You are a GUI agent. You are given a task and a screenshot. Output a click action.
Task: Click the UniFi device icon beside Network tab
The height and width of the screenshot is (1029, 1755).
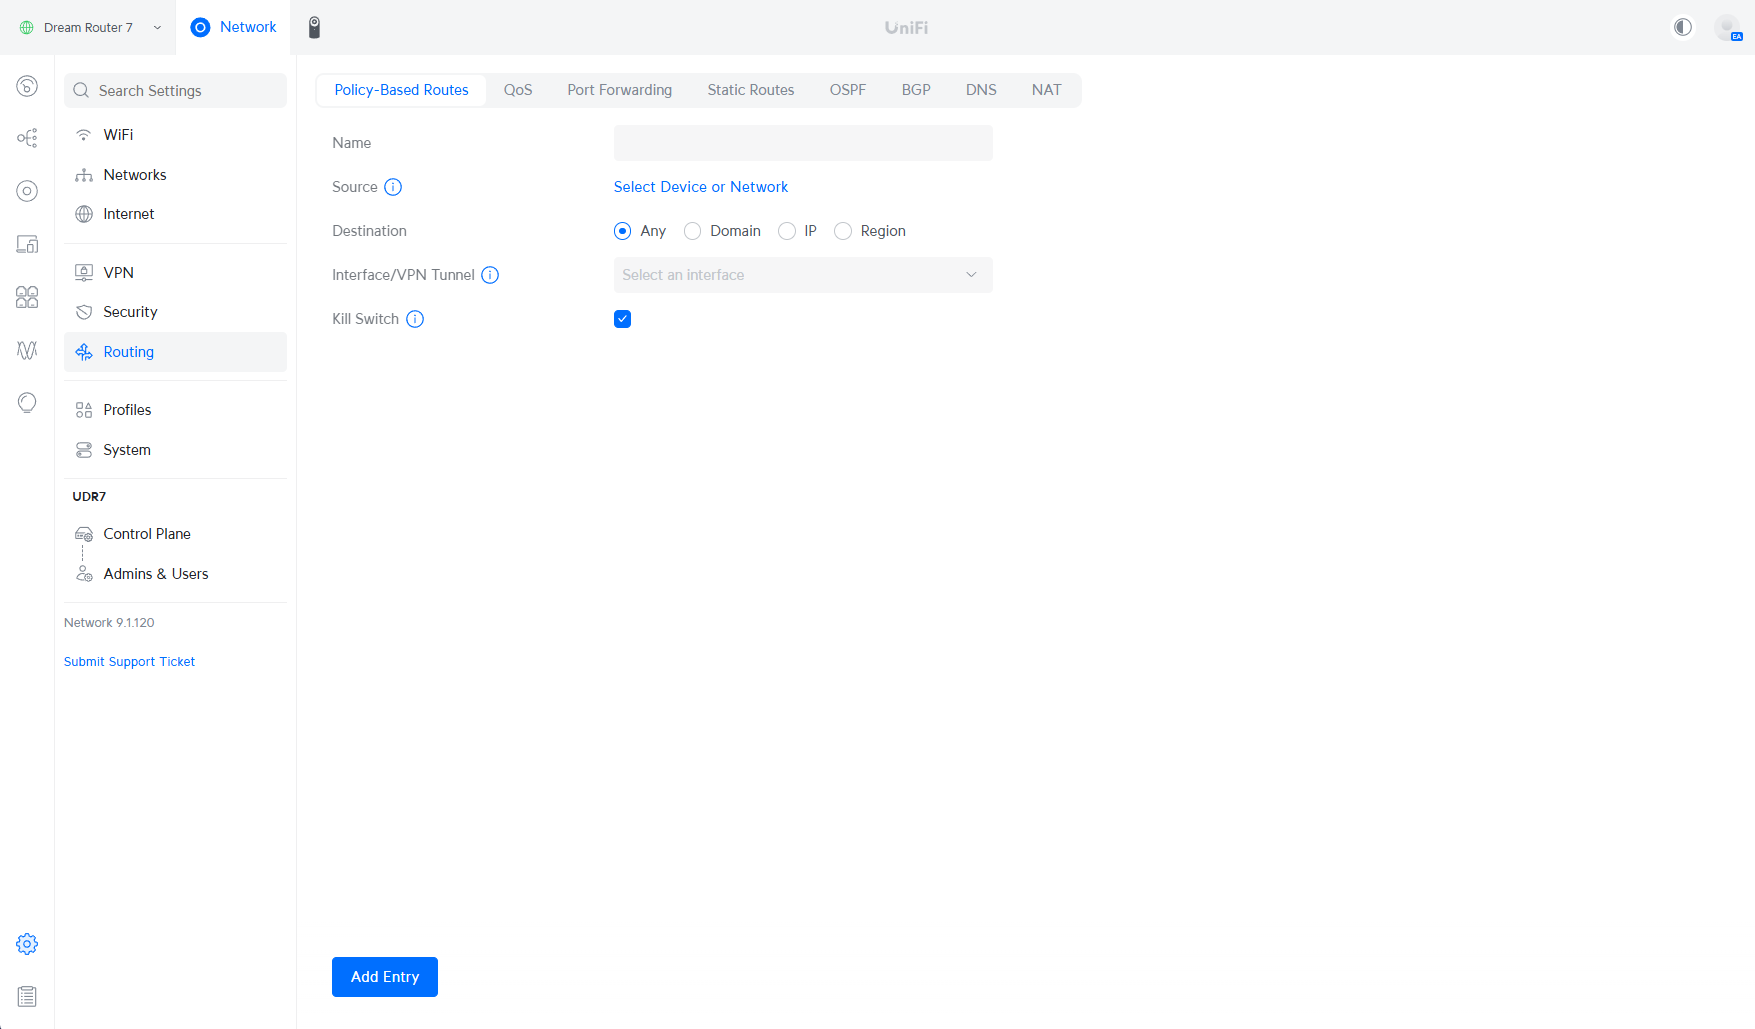pyautogui.click(x=314, y=28)
